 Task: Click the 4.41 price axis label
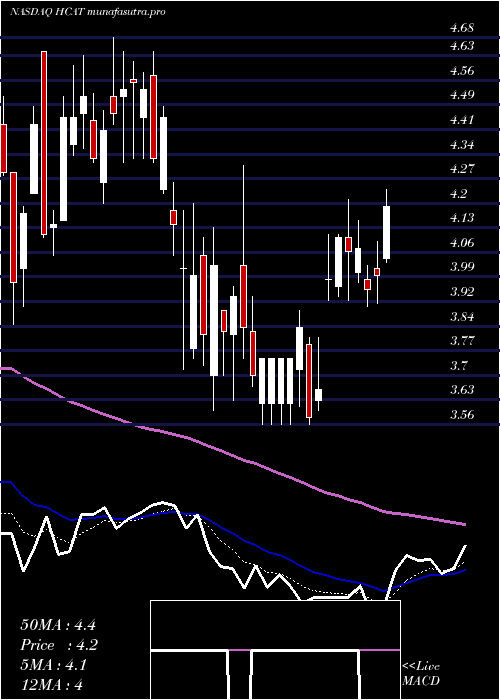click(461, 120)
